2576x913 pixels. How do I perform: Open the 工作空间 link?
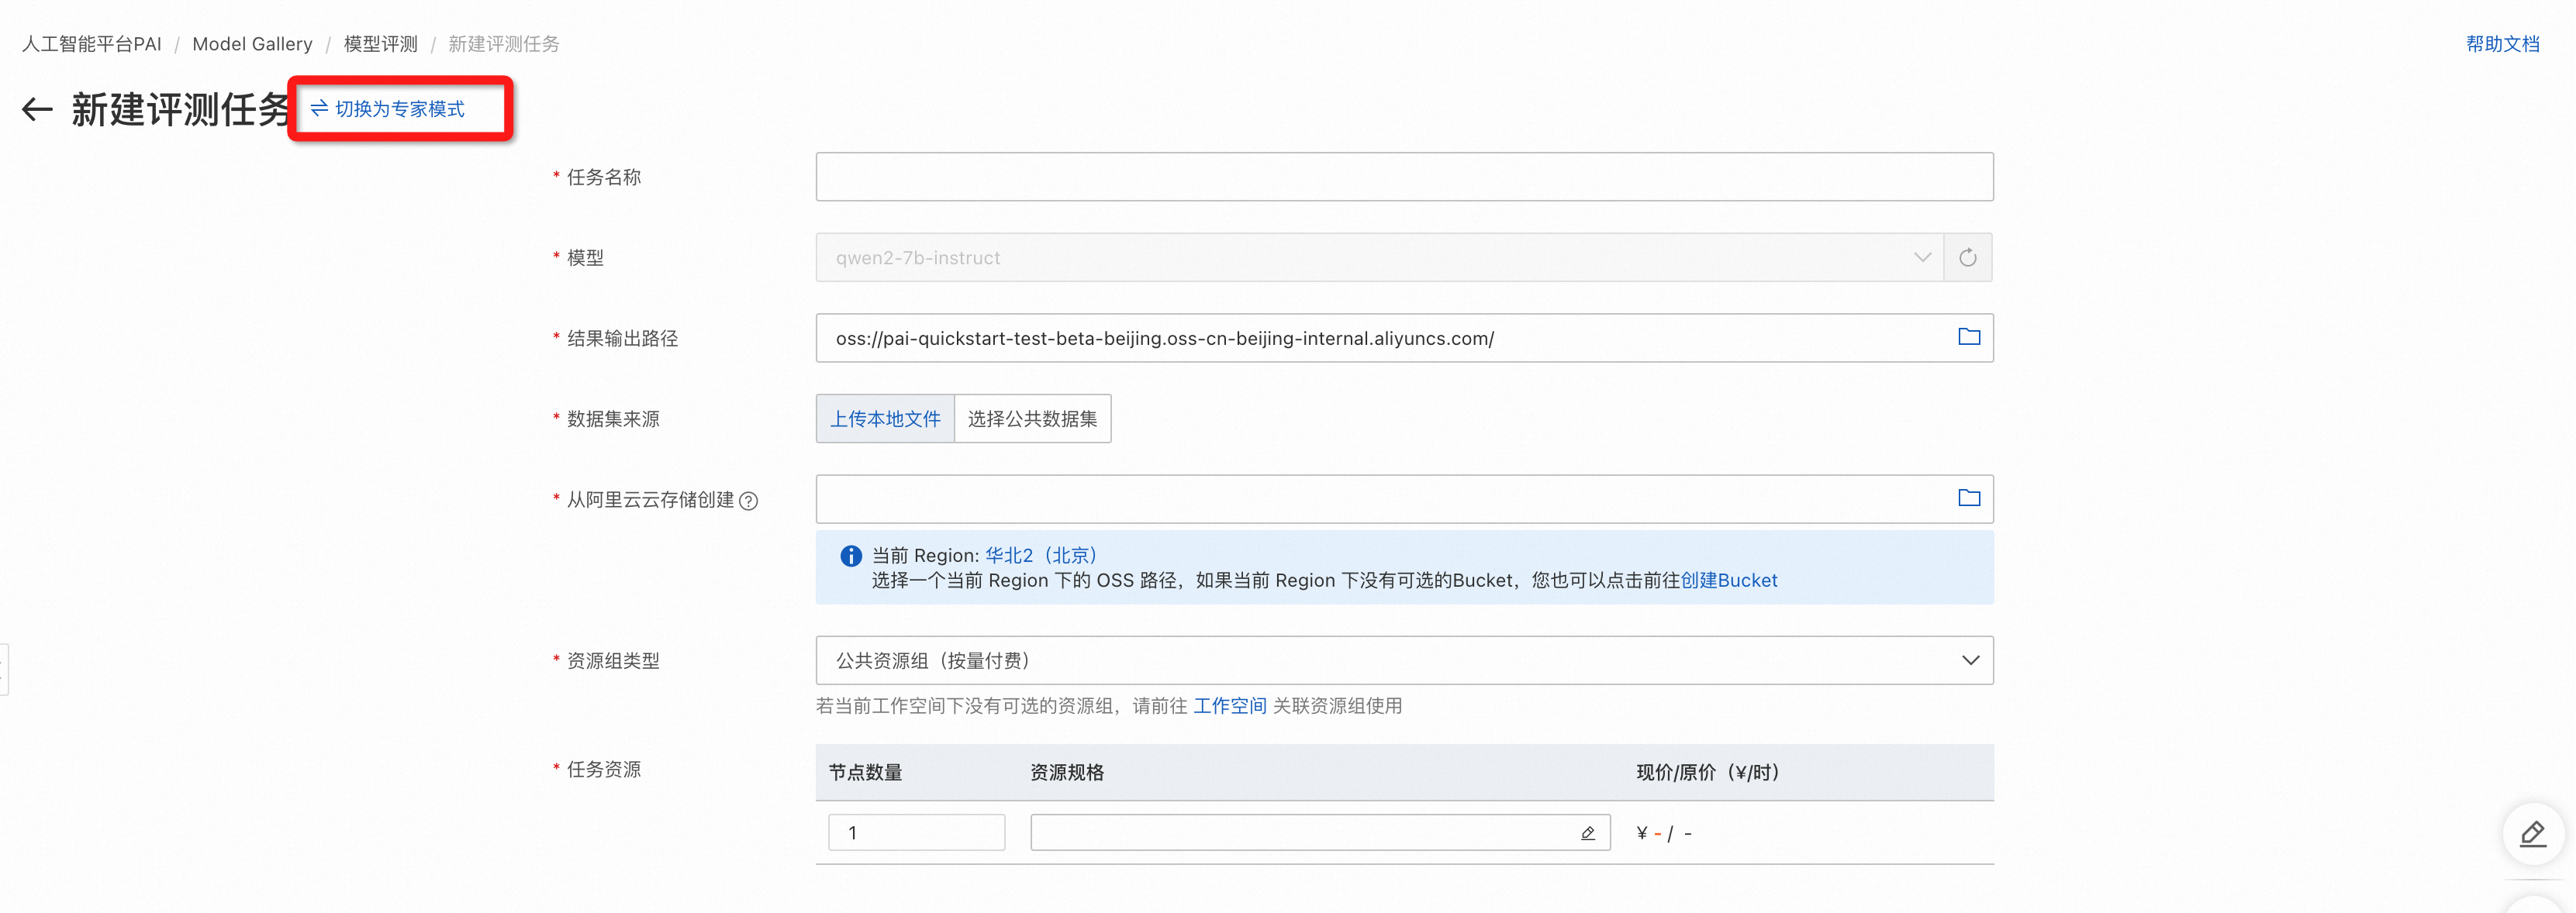(x=1229, y=705)
